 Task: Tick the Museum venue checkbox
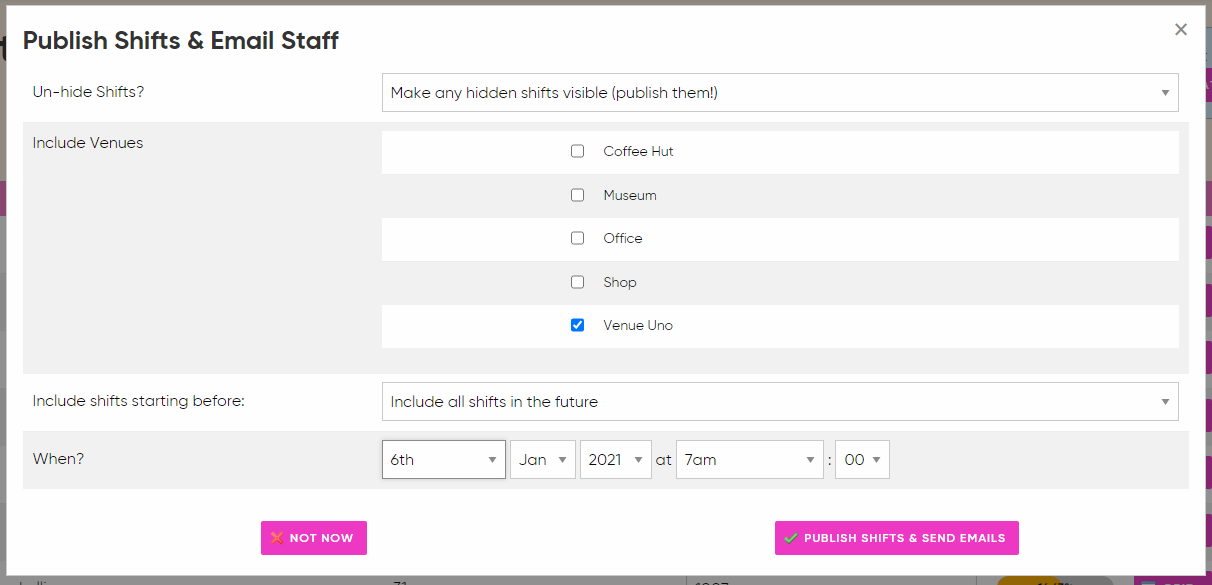tap(577, 195)
